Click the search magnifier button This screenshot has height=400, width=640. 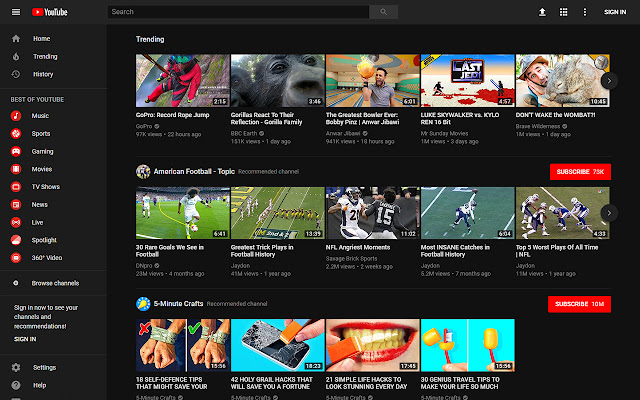coord(383,12)
